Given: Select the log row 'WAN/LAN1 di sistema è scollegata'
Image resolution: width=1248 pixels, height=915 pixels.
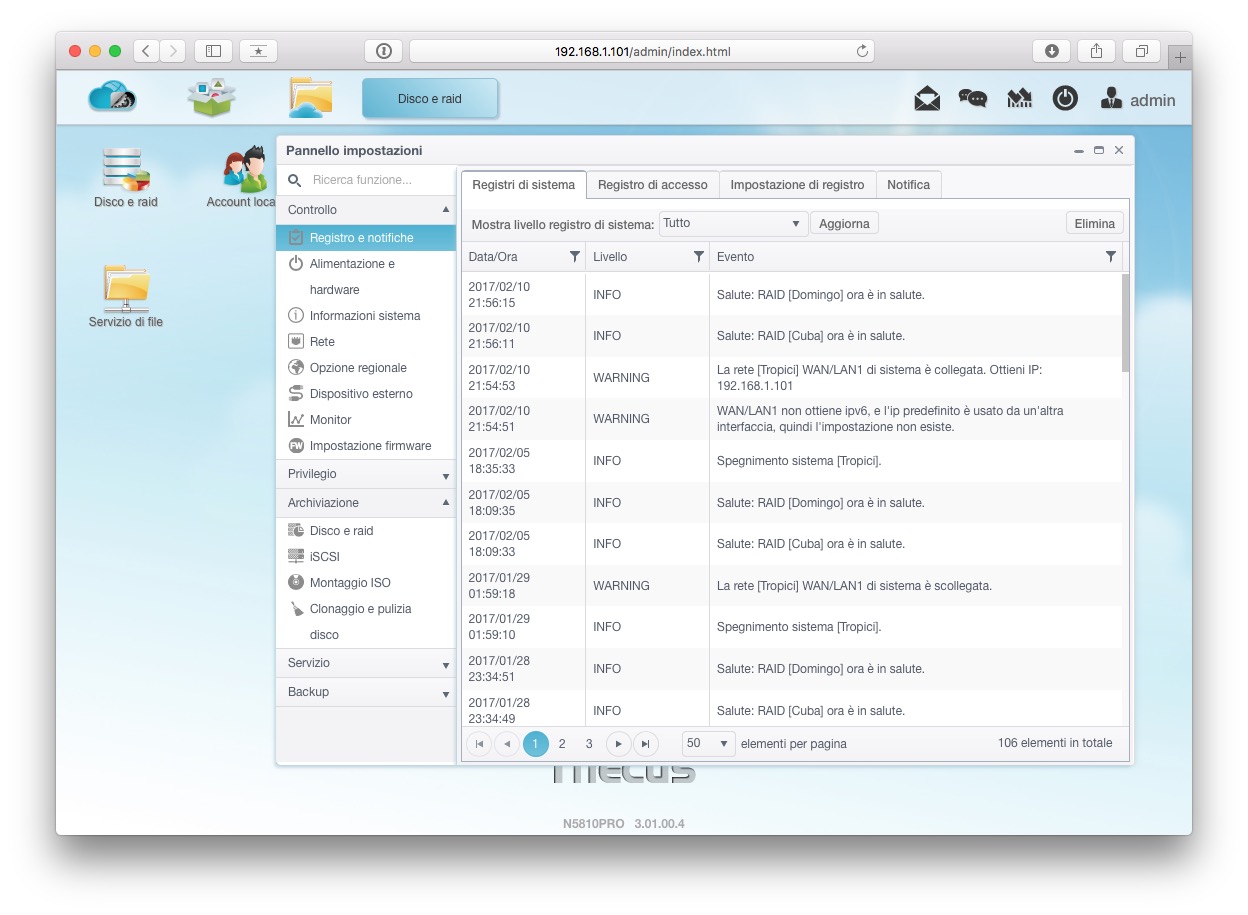Looking at the screenshot, I should (x=791, y=586).
